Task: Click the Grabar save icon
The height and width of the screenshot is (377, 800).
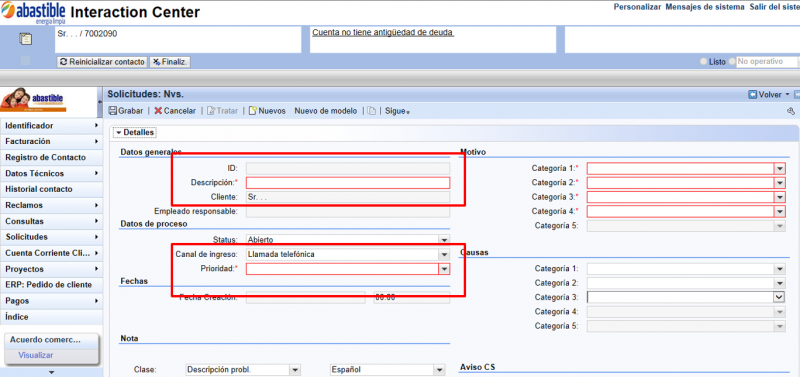Action: (x=113, y=111)
